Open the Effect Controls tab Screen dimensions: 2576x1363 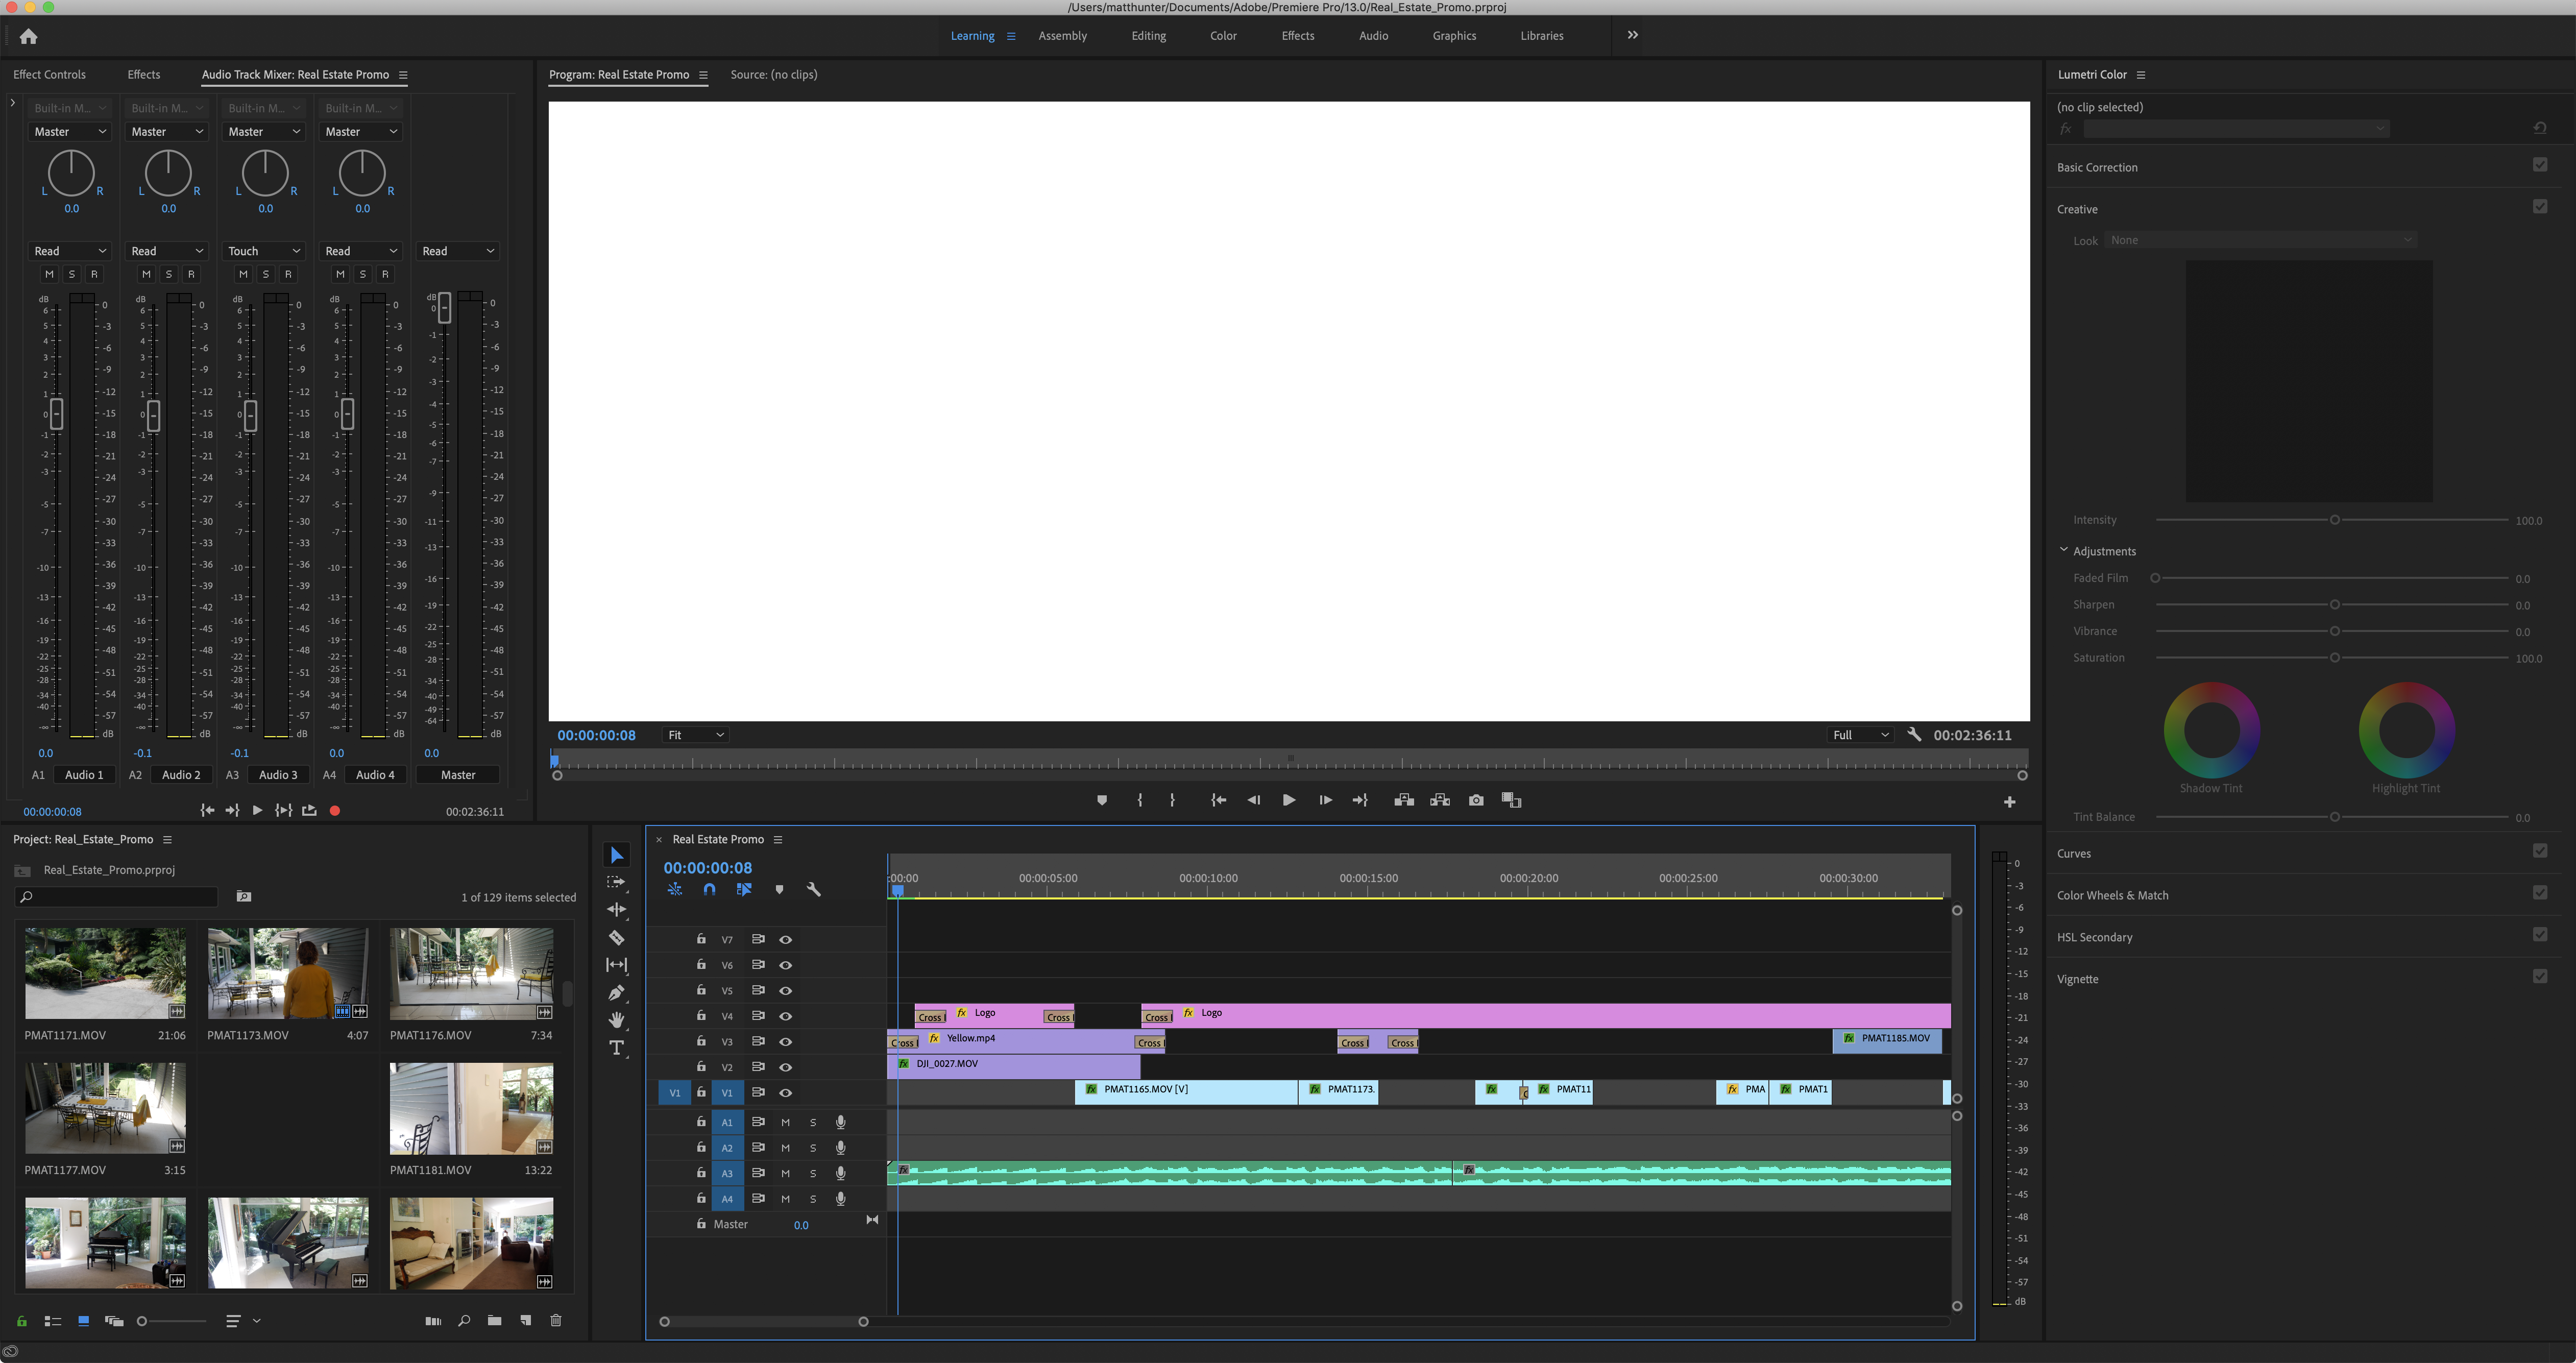(x=49, y=75)
